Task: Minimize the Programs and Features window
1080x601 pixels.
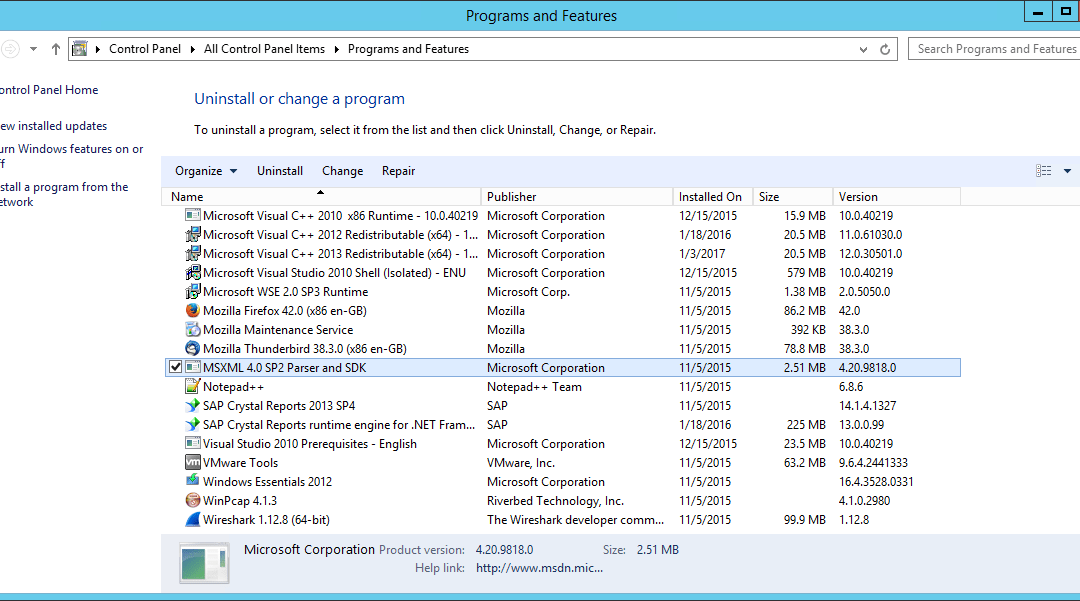Action: pyautogui.click(x=1038, y=12)
